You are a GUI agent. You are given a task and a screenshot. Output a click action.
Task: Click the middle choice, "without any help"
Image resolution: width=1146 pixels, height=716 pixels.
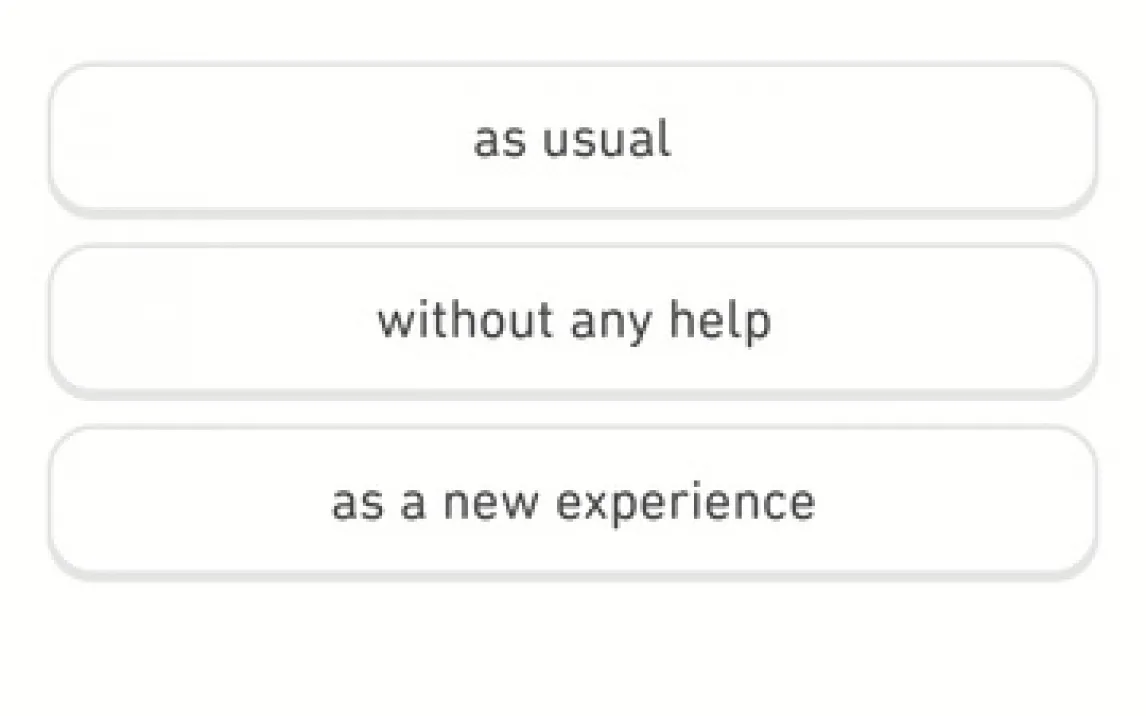pyautogui.click(x=572, y=320)
